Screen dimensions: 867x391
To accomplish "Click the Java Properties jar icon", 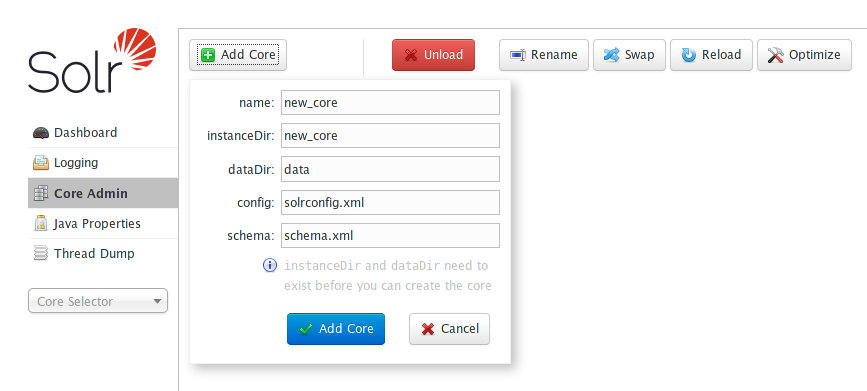I will point(41,223).
